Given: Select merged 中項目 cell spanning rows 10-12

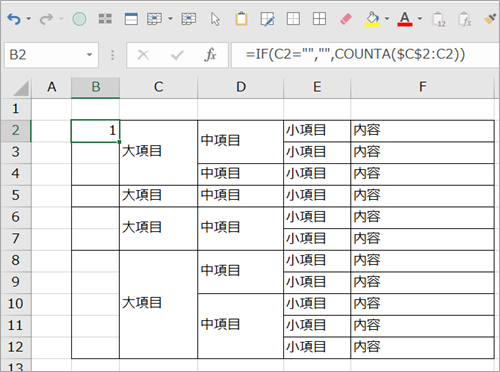Looking at the screenshot, I should coord(241,326).
